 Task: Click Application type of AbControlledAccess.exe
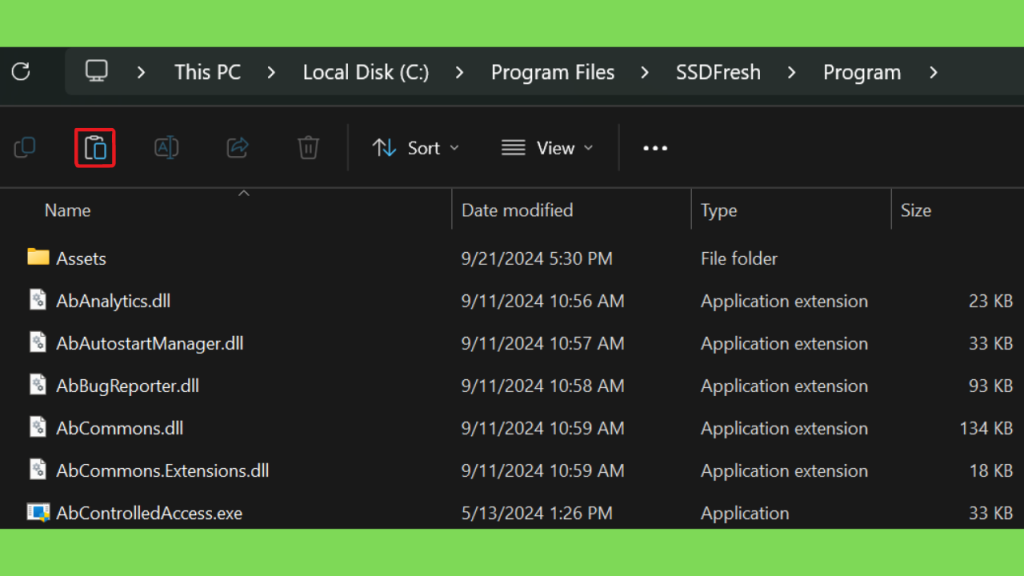[744, 514]
